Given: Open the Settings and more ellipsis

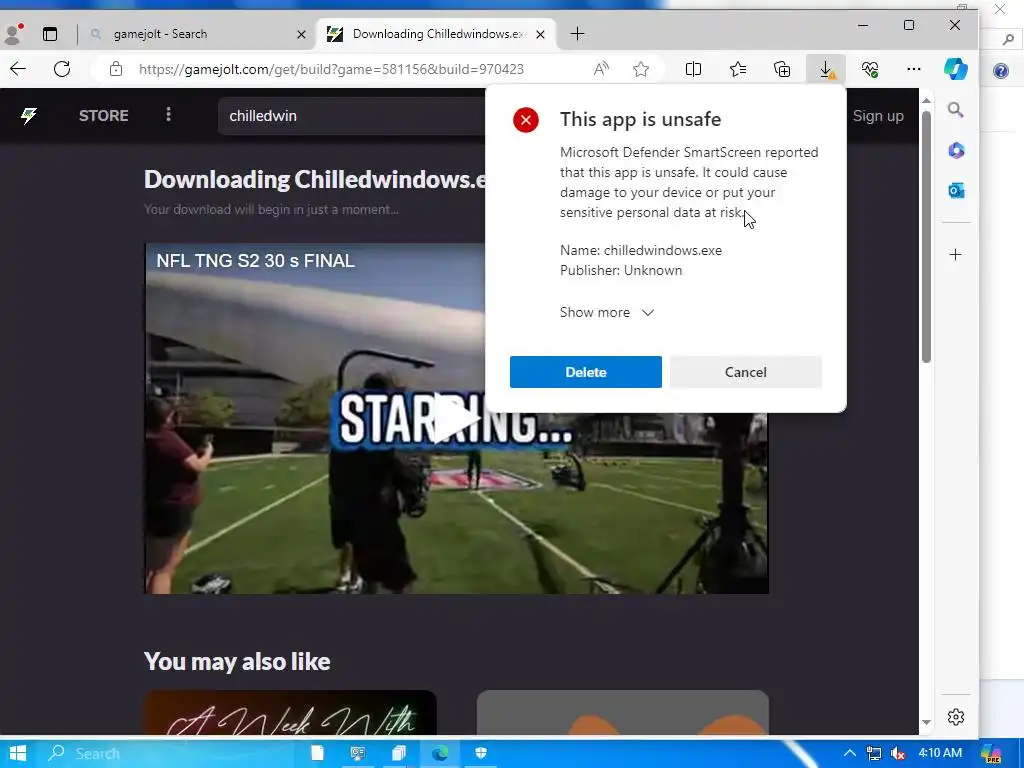Looking at the screenshot, I should click(x=914, y=69).
